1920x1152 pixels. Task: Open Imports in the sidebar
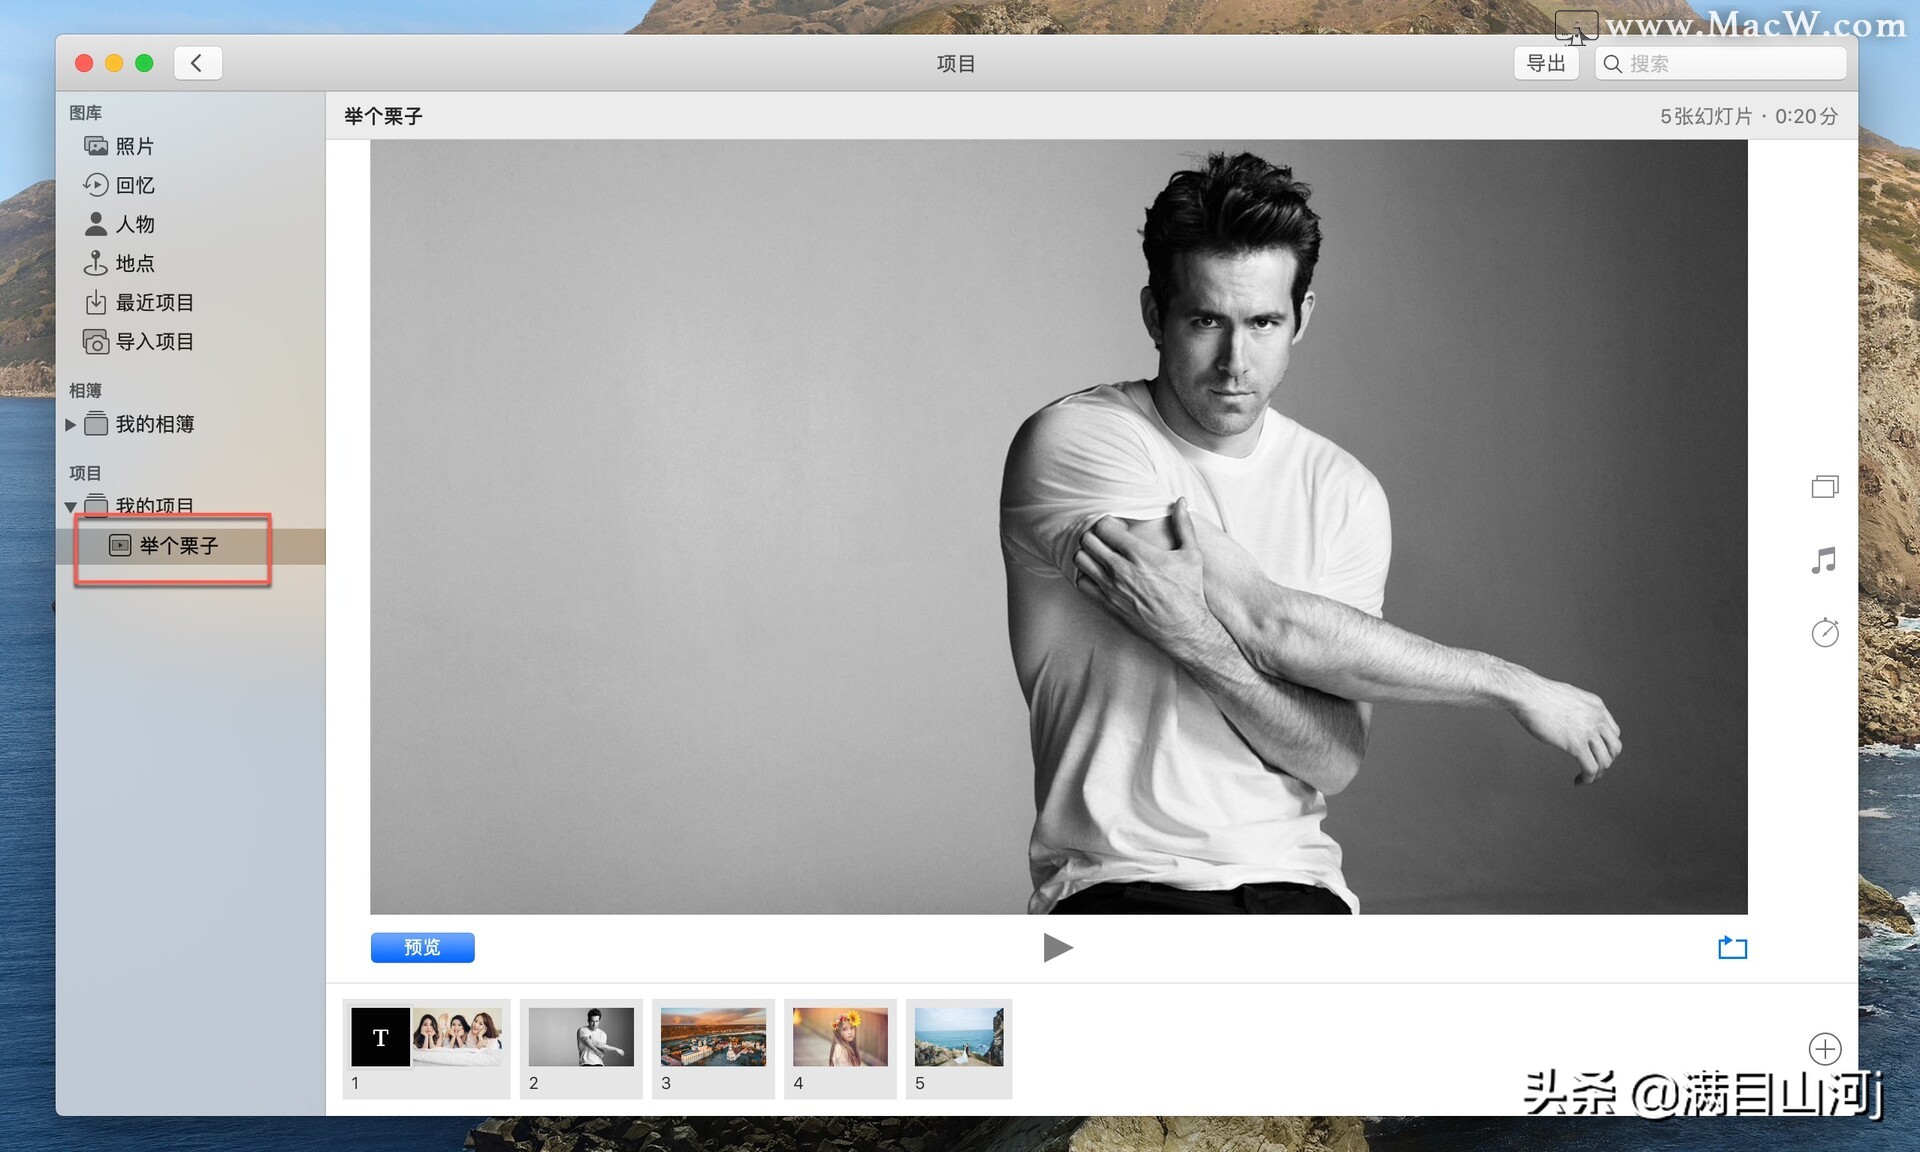click(x=154, y=342)
